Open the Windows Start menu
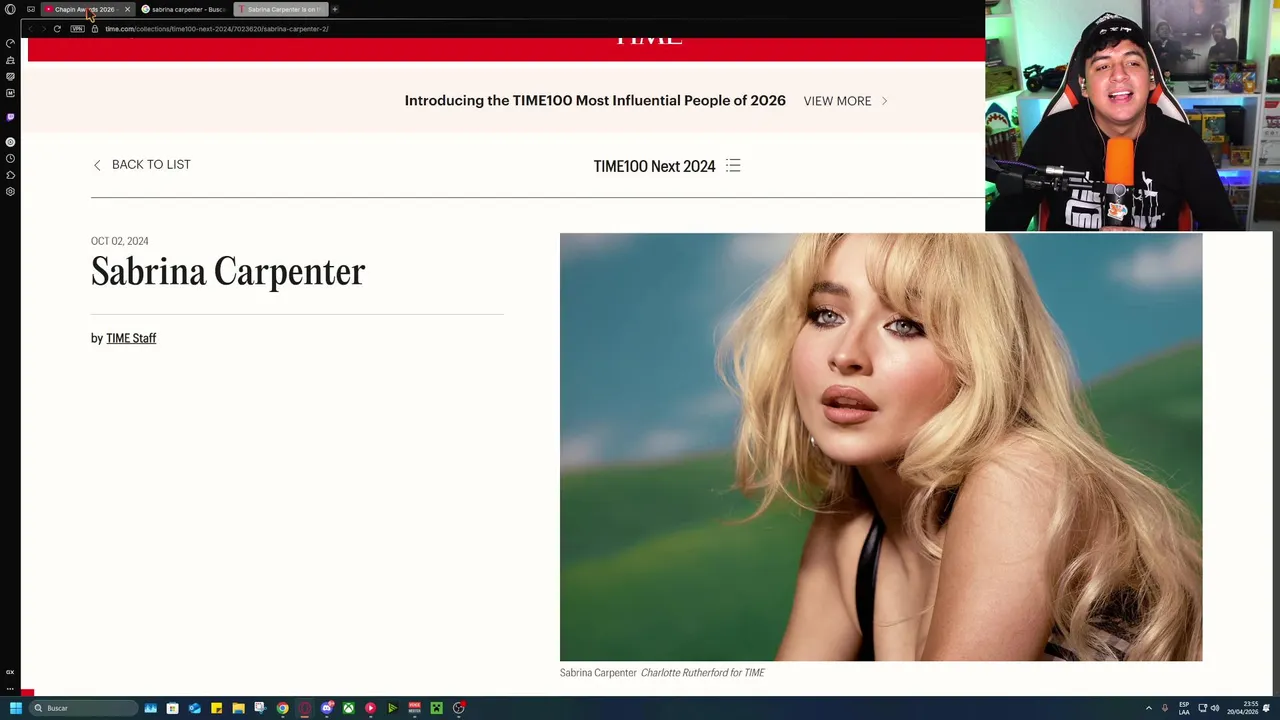Image resolution: width=1280 pixels, height=720 pixels. pyautogui.click(x=15, y=708)
